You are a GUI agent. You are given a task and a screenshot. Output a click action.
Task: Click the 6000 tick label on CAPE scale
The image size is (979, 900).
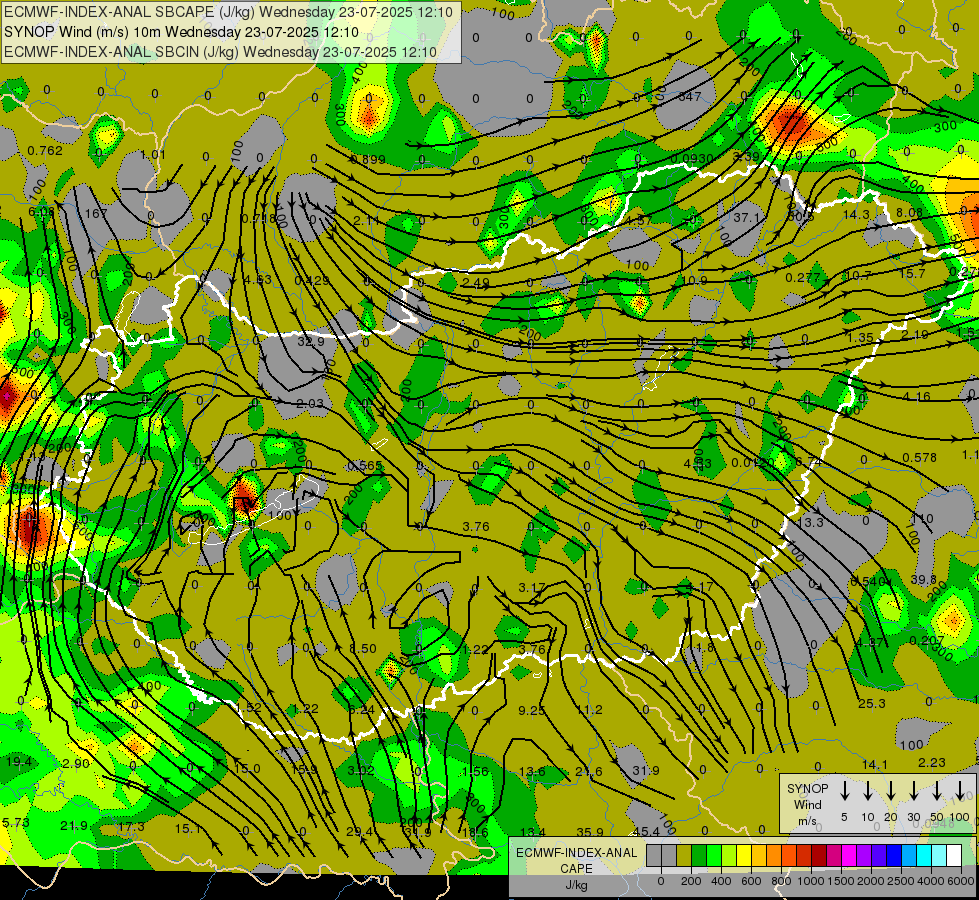tap(960, 882)
